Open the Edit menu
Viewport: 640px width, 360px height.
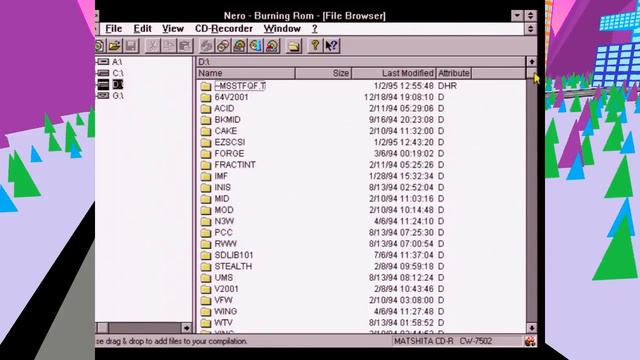click(142, 29)
